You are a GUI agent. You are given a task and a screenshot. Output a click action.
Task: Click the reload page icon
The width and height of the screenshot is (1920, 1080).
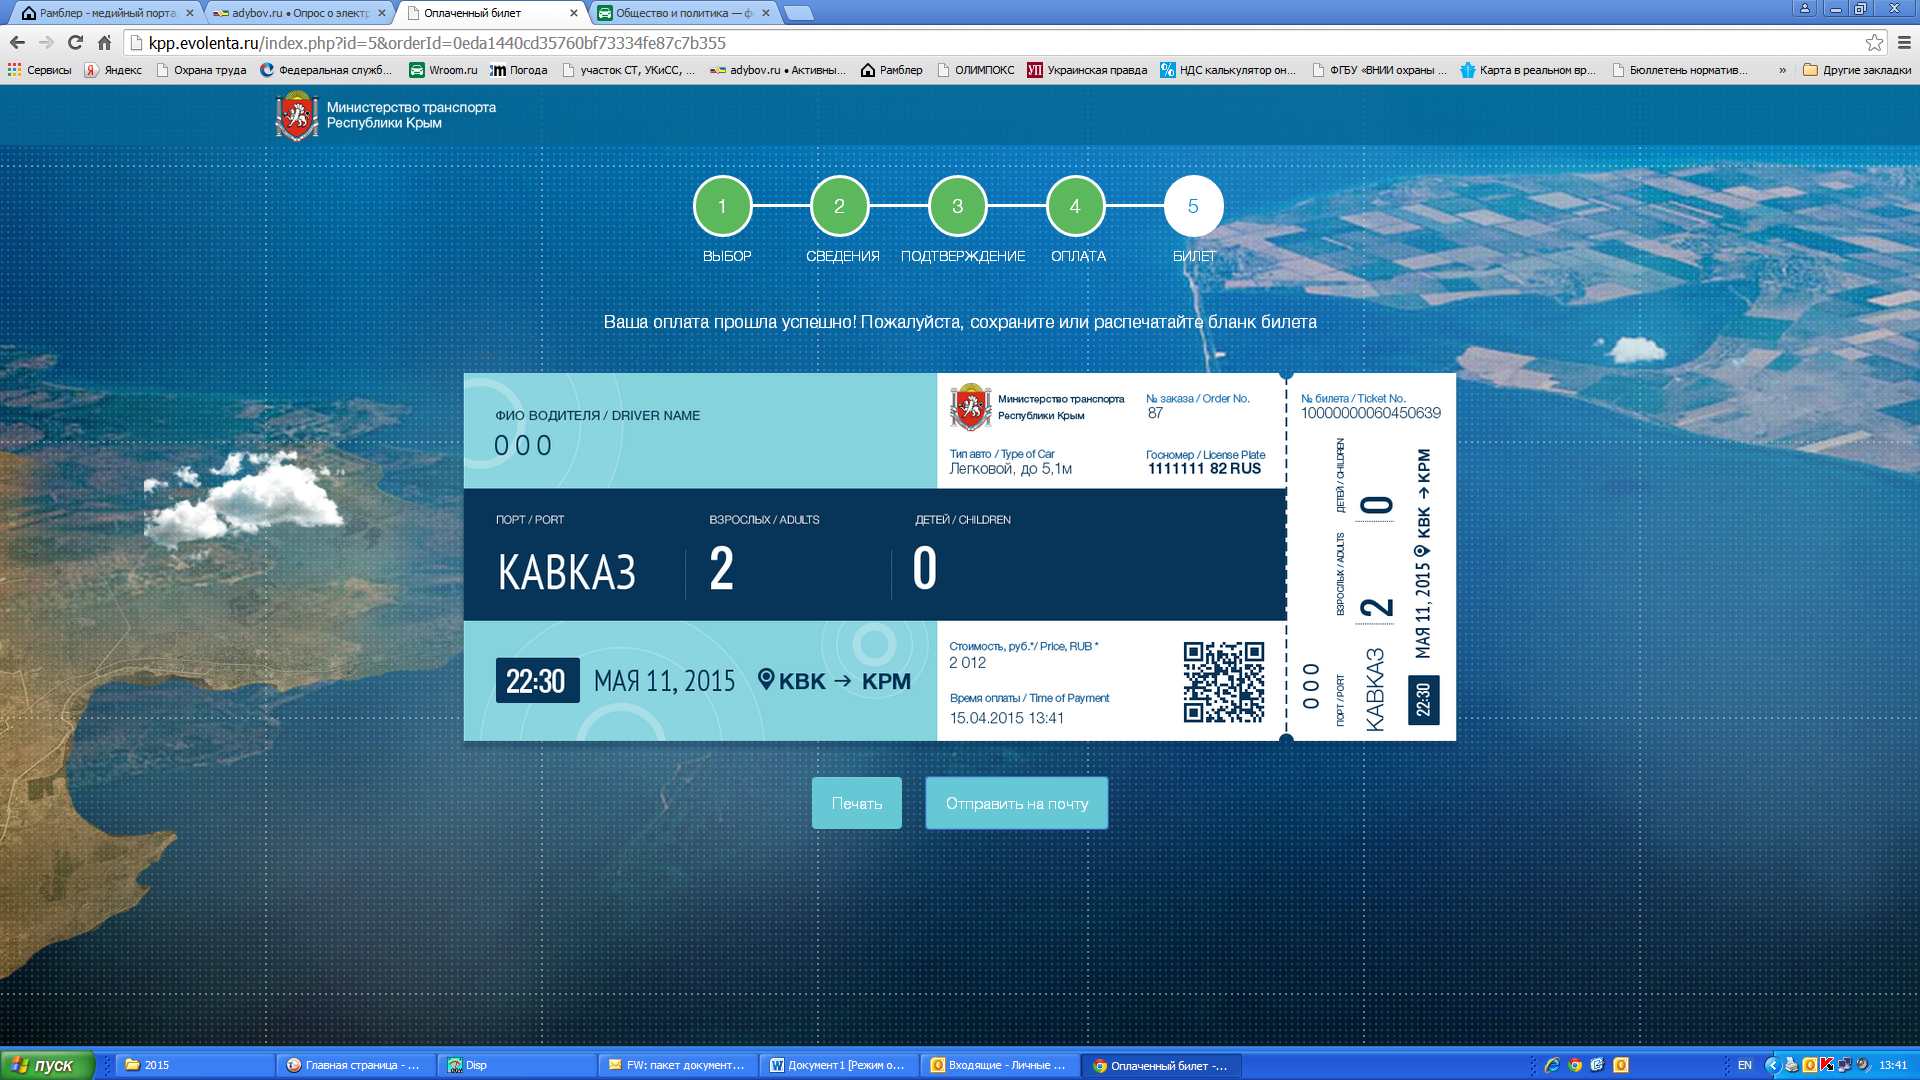75,43
